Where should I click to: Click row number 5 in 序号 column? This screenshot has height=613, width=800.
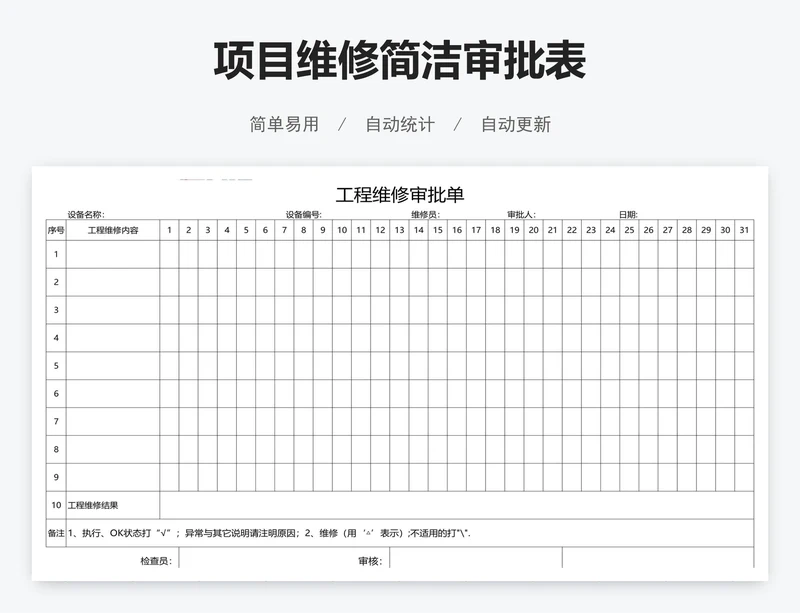point(56,366)
